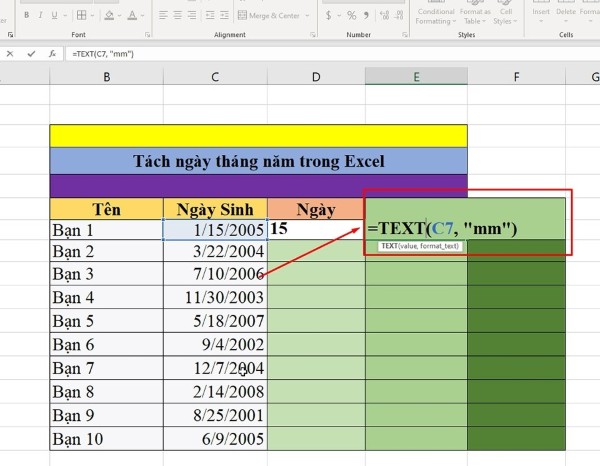Expand the Font Color dropdown arrow

[142, 16]
